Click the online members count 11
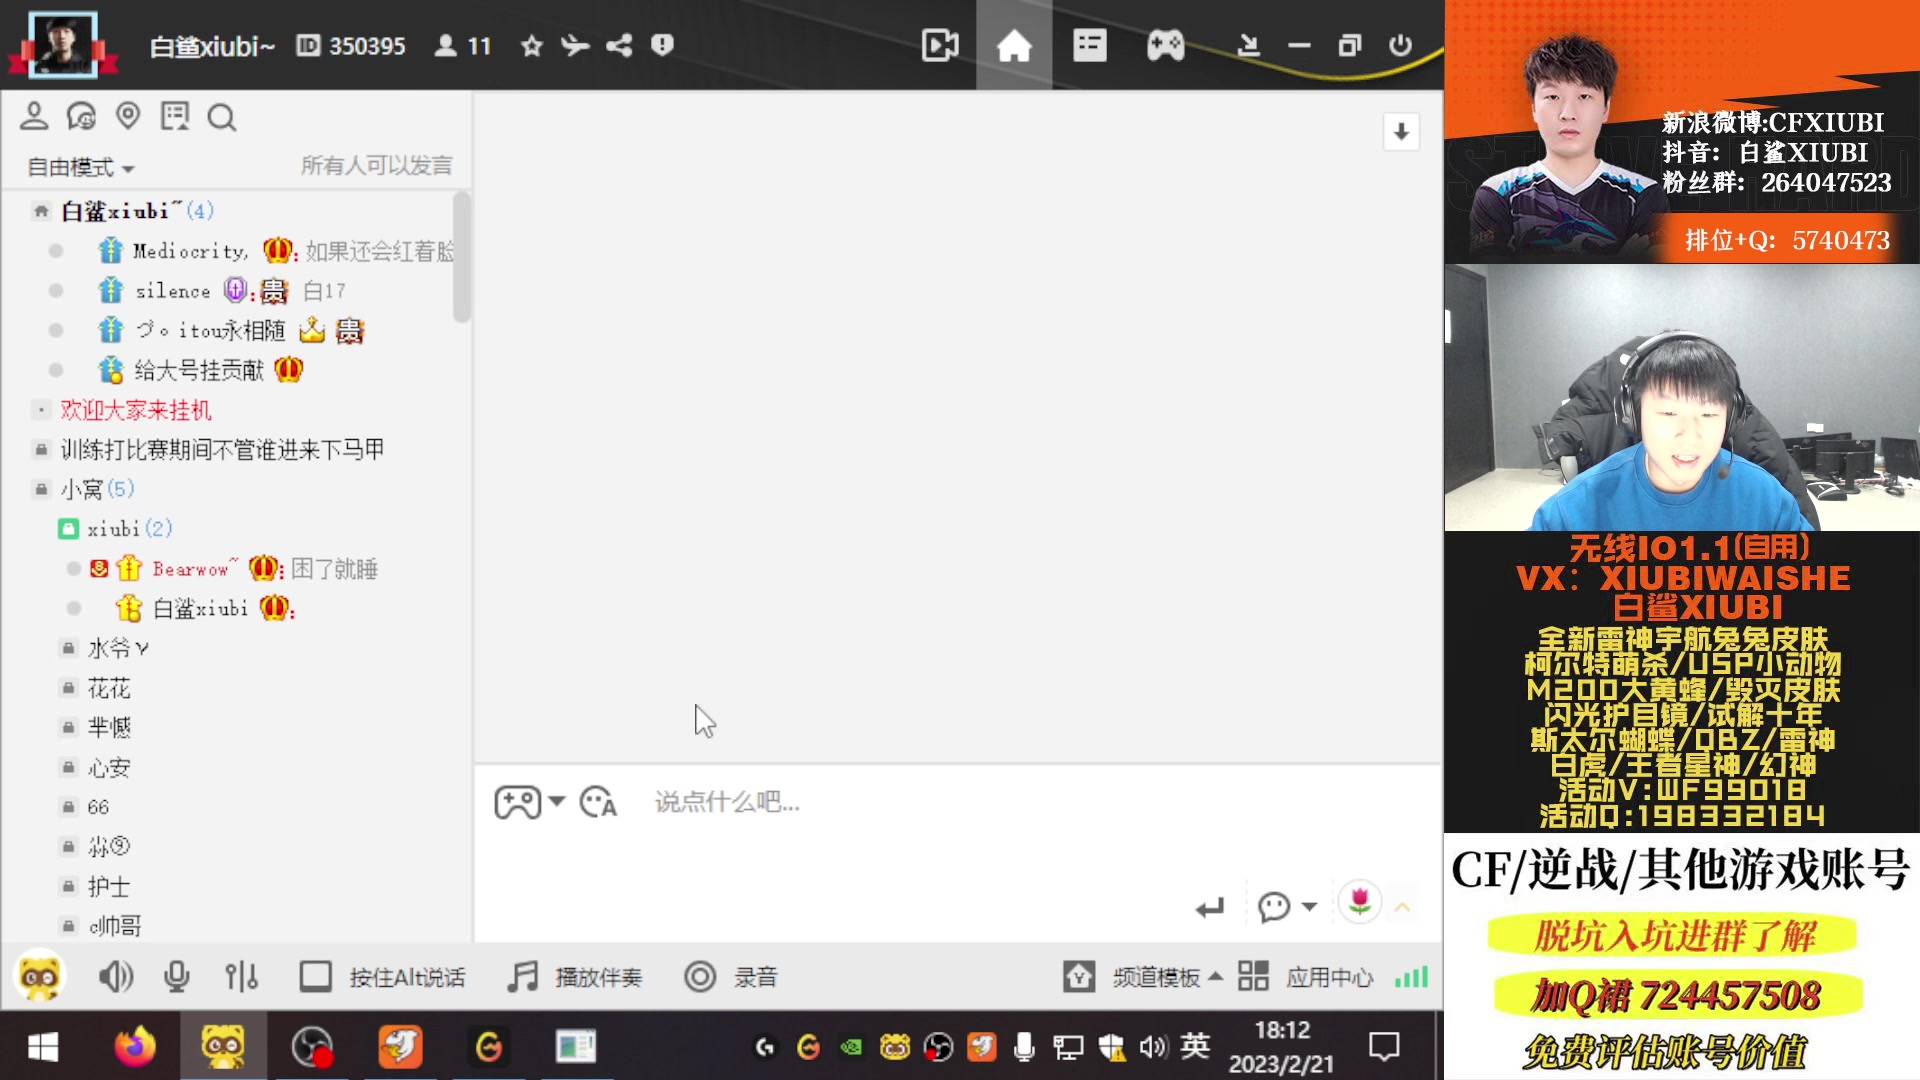Image resolution: width=1920 pixels, height=1080 pixels. [x=463, y=46]
